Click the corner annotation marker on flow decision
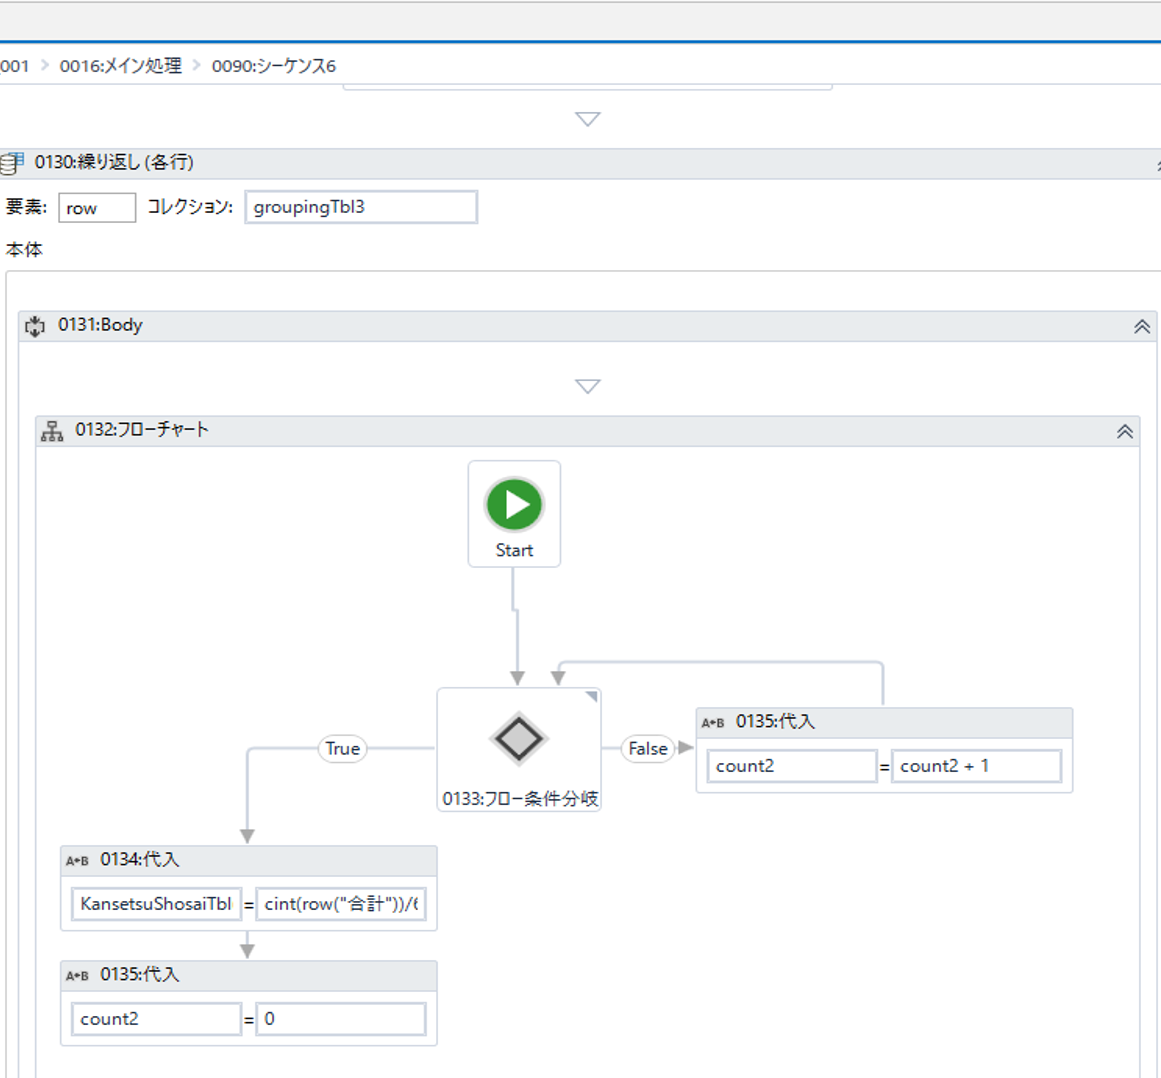The image size is (1161, 1078). click(592, 696)
